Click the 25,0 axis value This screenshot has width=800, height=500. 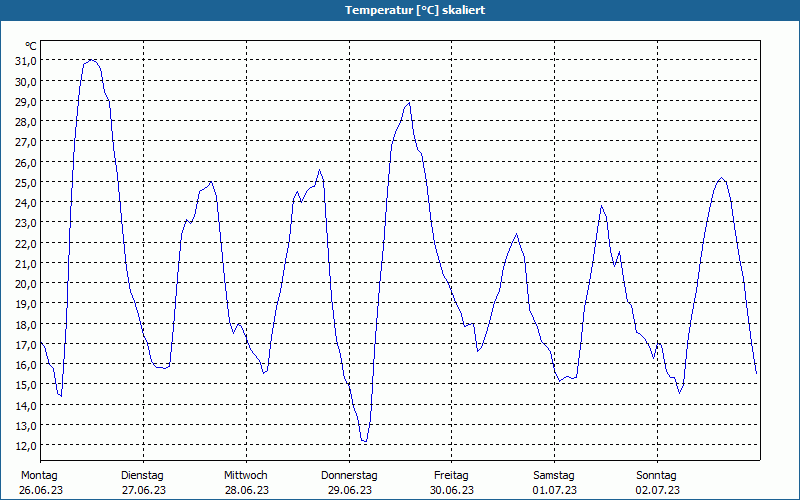(x=26, y=182)
